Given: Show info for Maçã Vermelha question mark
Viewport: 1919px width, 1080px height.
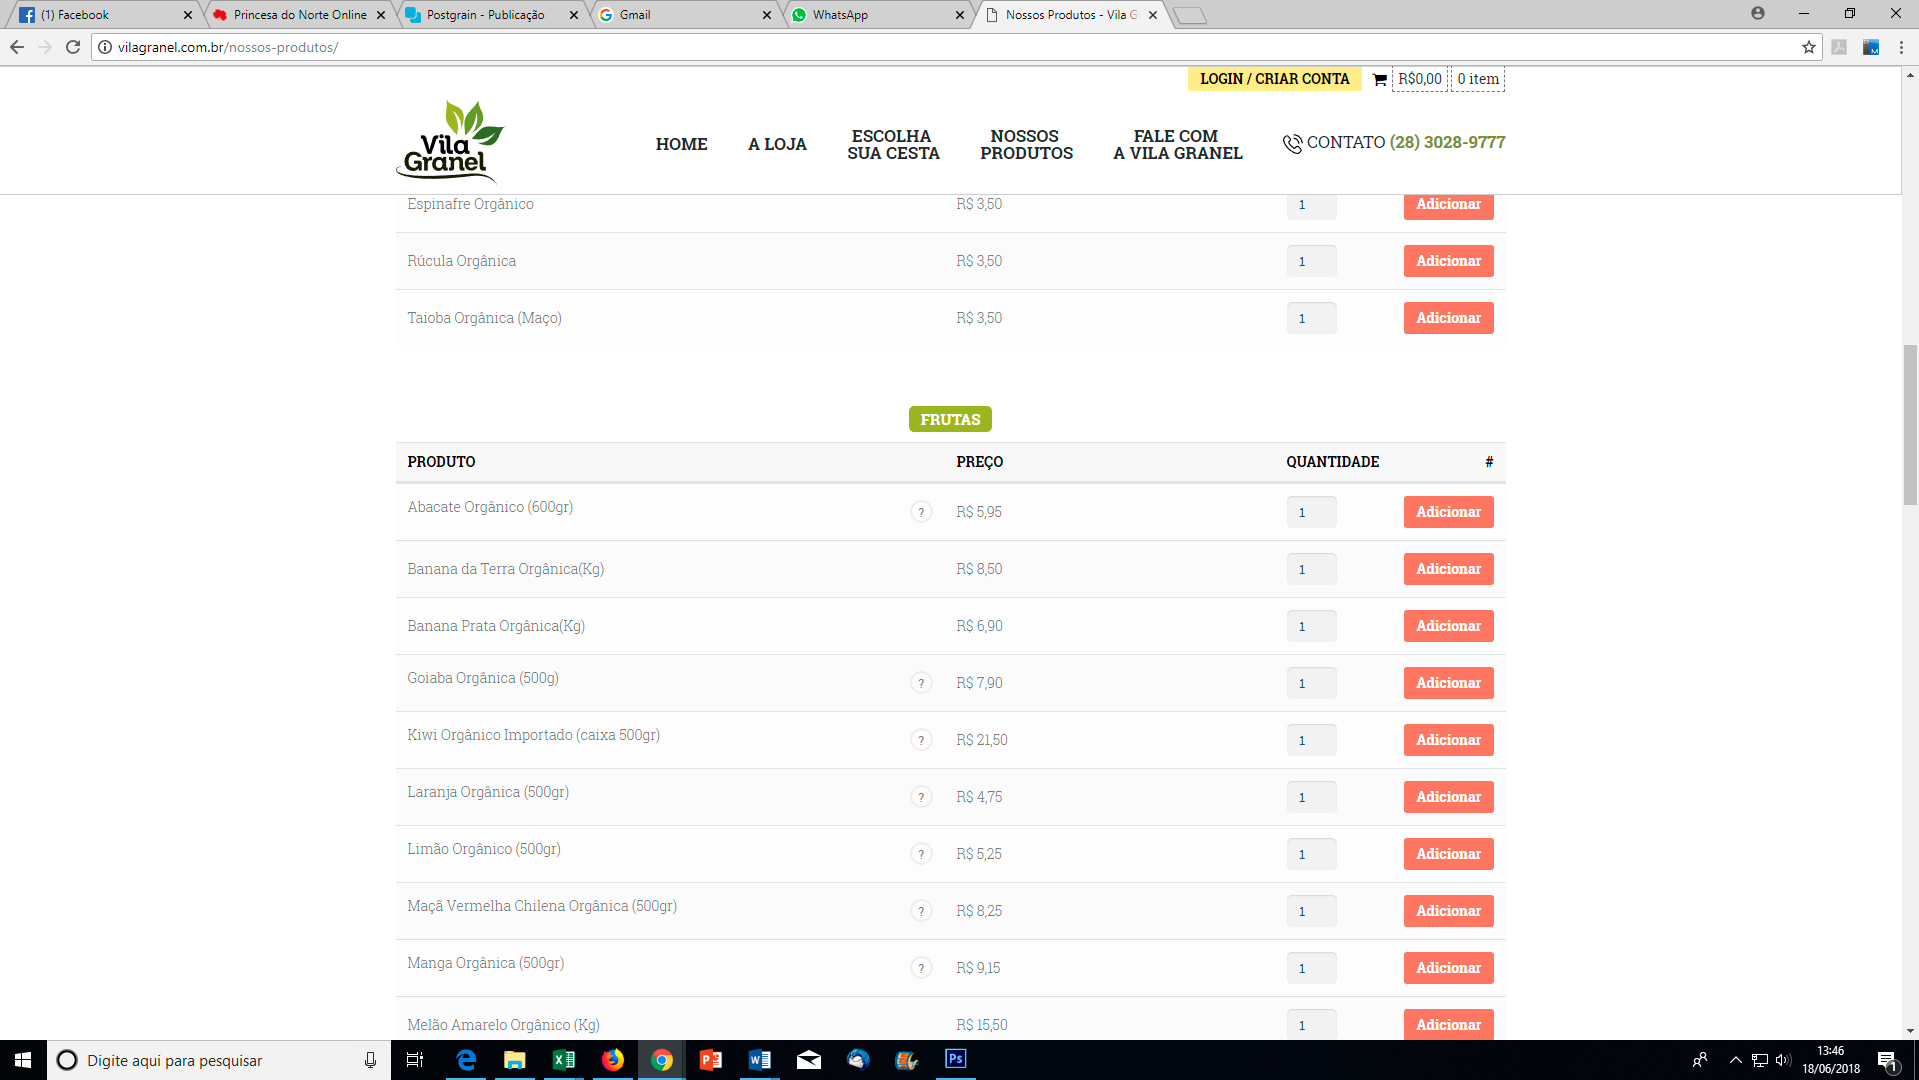Looking at the screenshot, I should coord(921,911).
